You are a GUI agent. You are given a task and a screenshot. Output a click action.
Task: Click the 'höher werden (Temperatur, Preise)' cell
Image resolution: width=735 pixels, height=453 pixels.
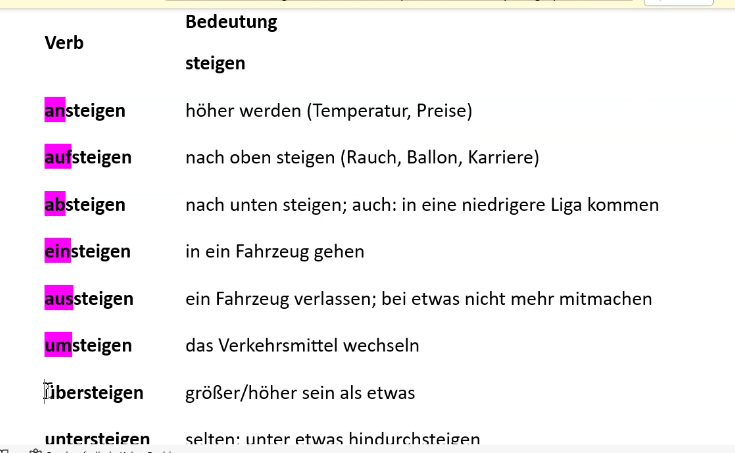click(328, 110)
